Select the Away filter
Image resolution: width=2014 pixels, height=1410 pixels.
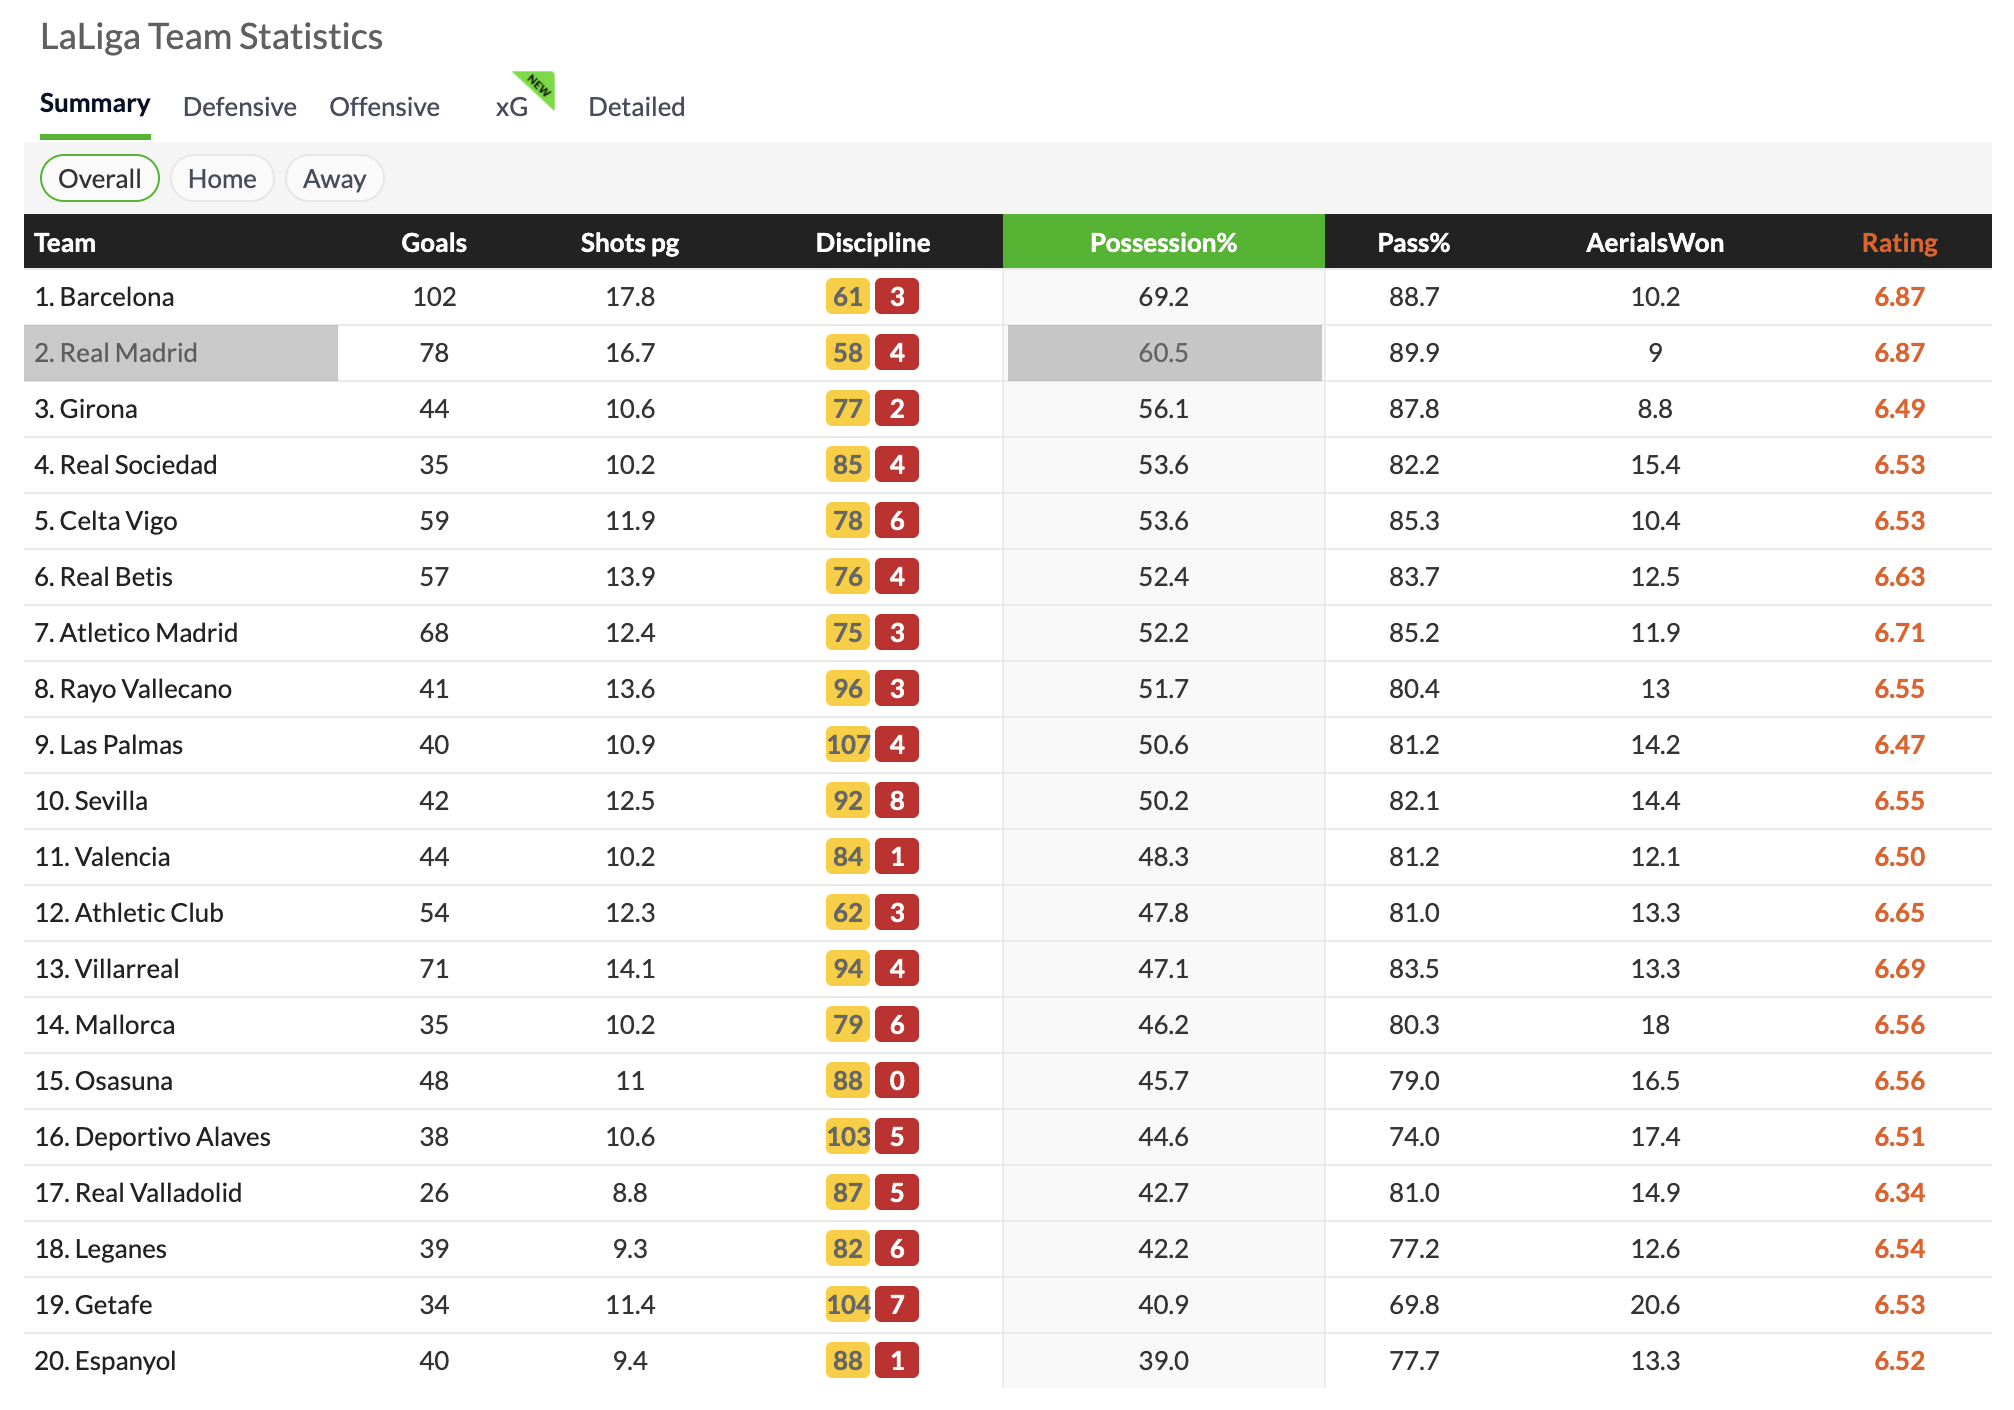335,178
